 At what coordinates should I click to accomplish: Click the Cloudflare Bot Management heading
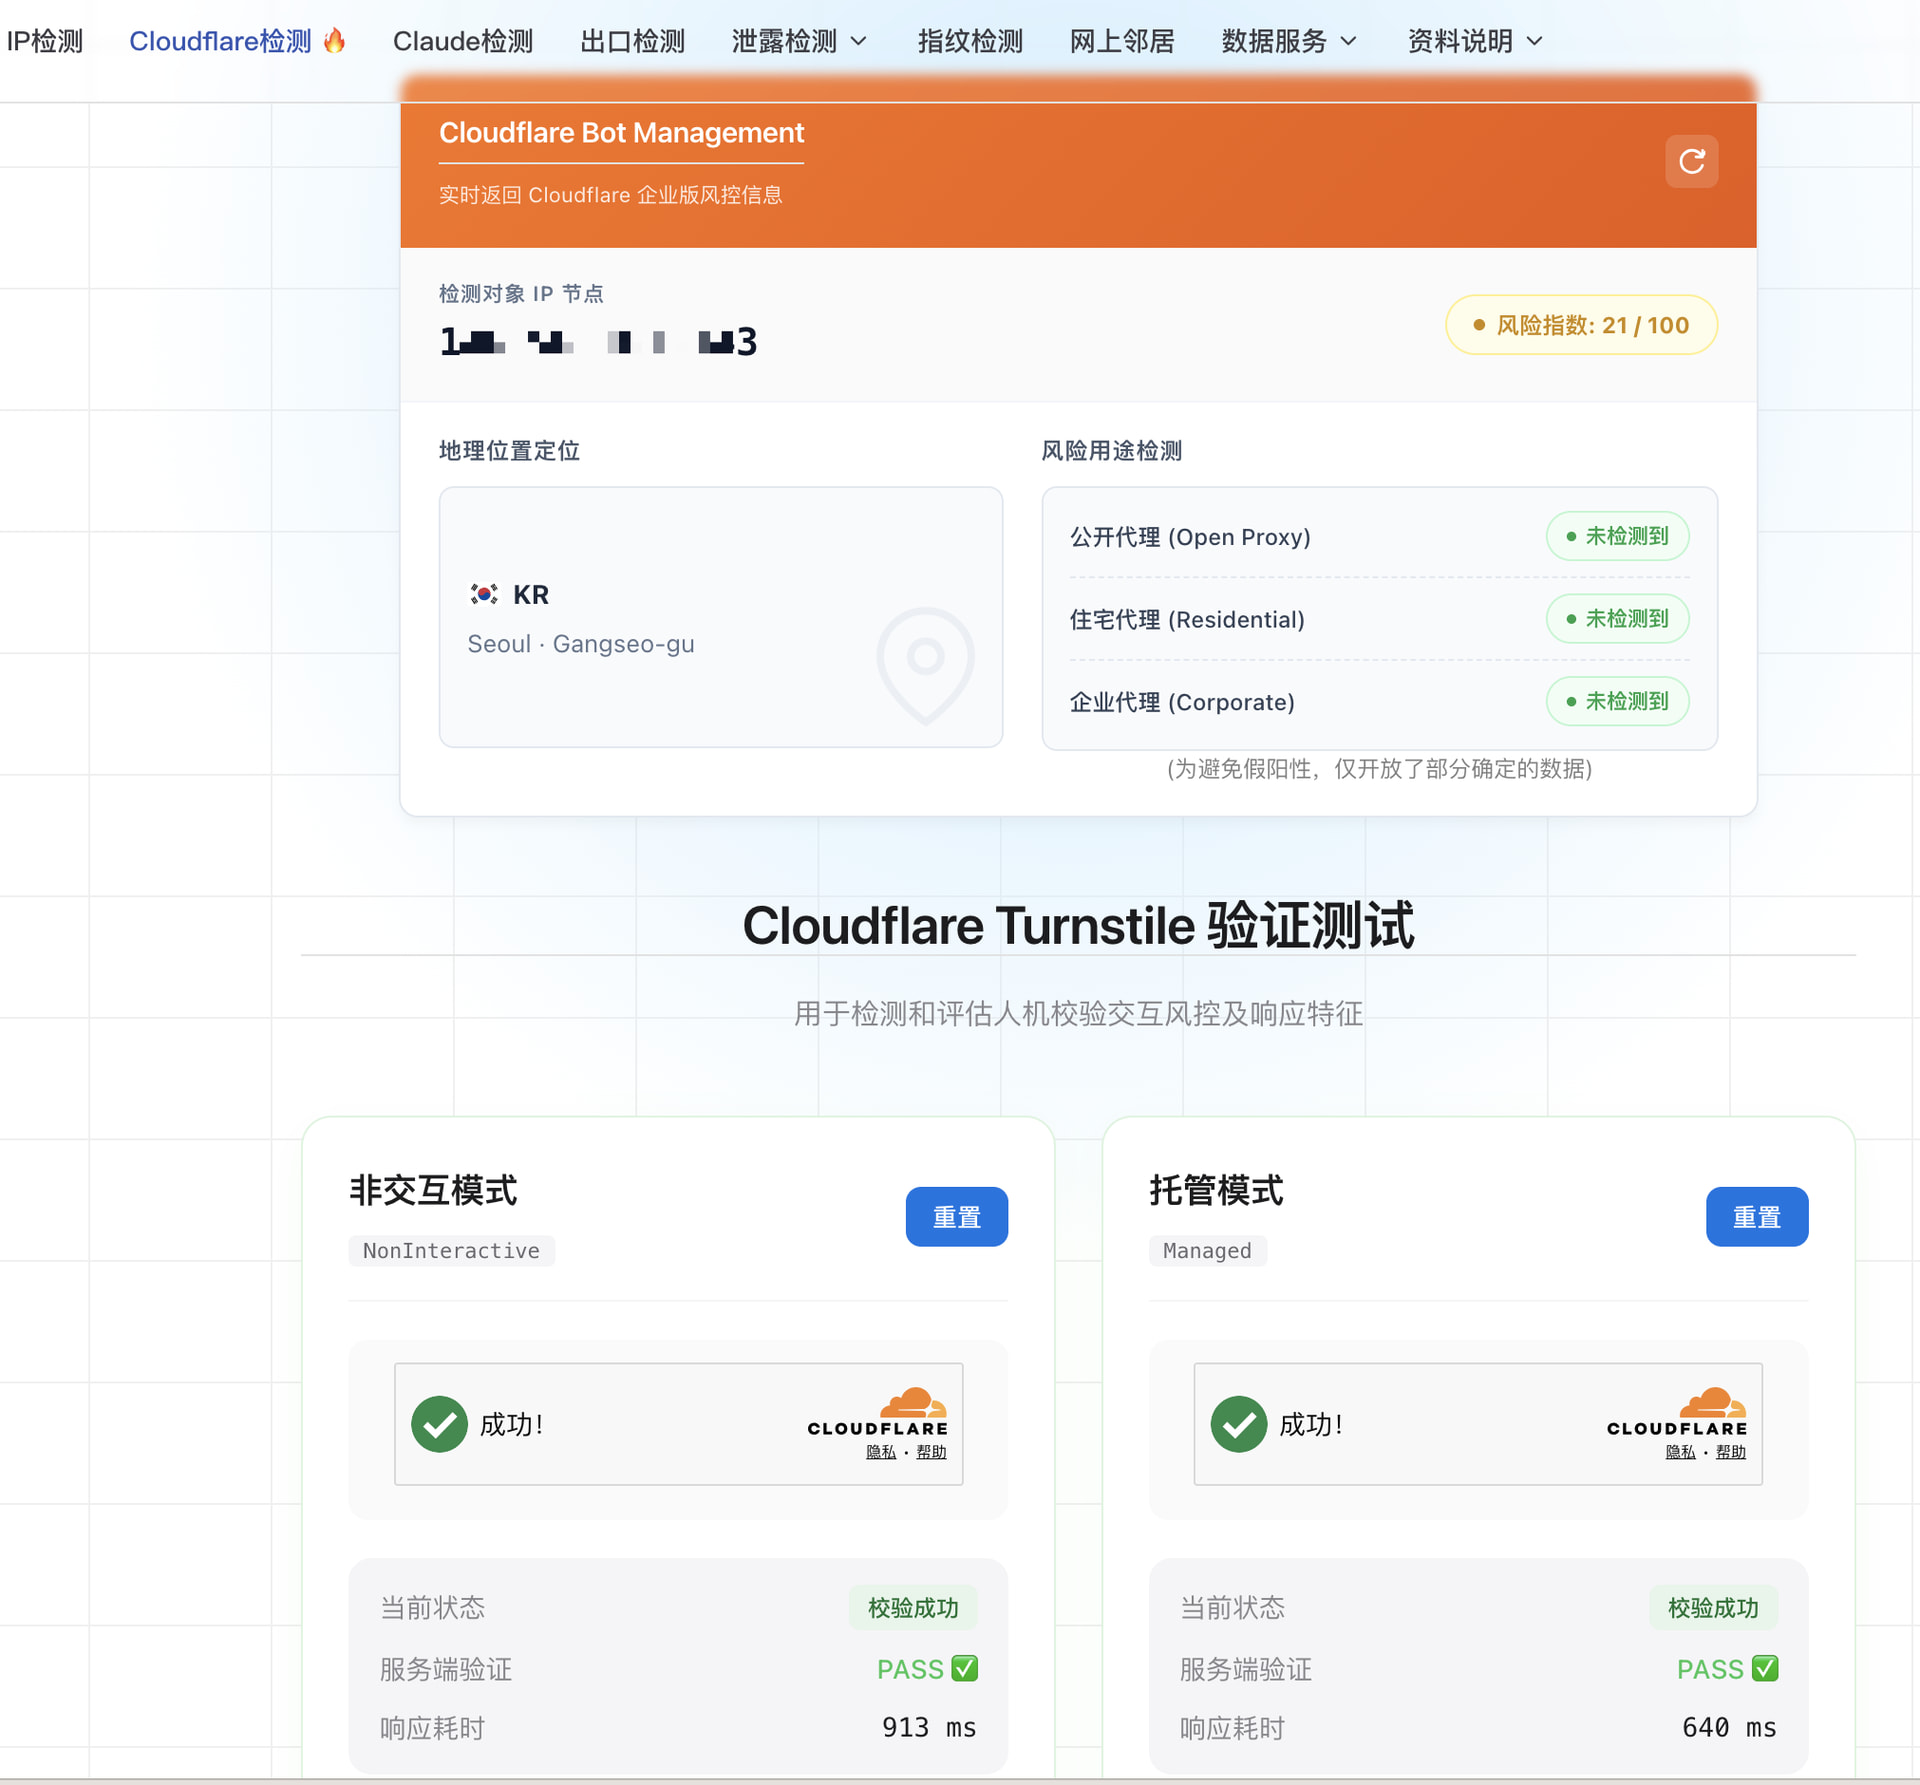(621, 132)
